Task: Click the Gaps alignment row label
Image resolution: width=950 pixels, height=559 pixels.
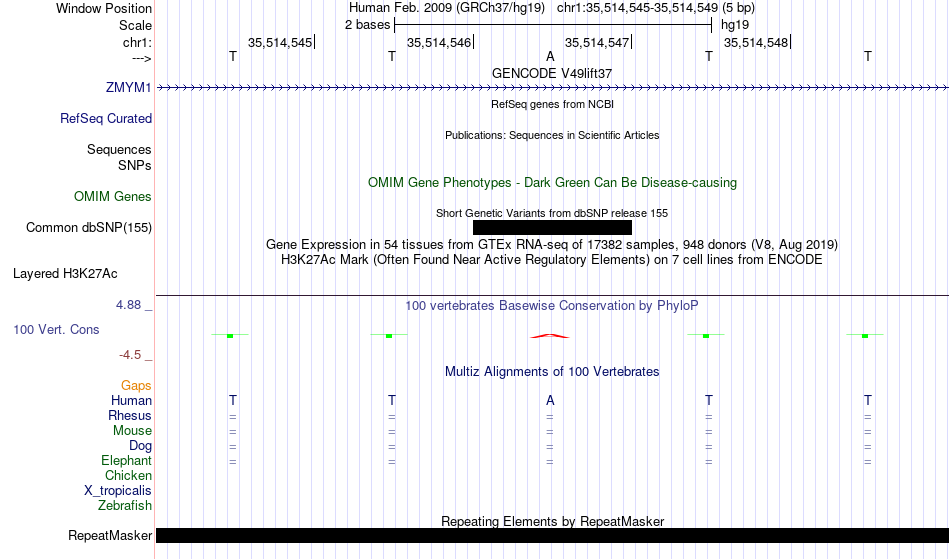Action: pos(136,386)
